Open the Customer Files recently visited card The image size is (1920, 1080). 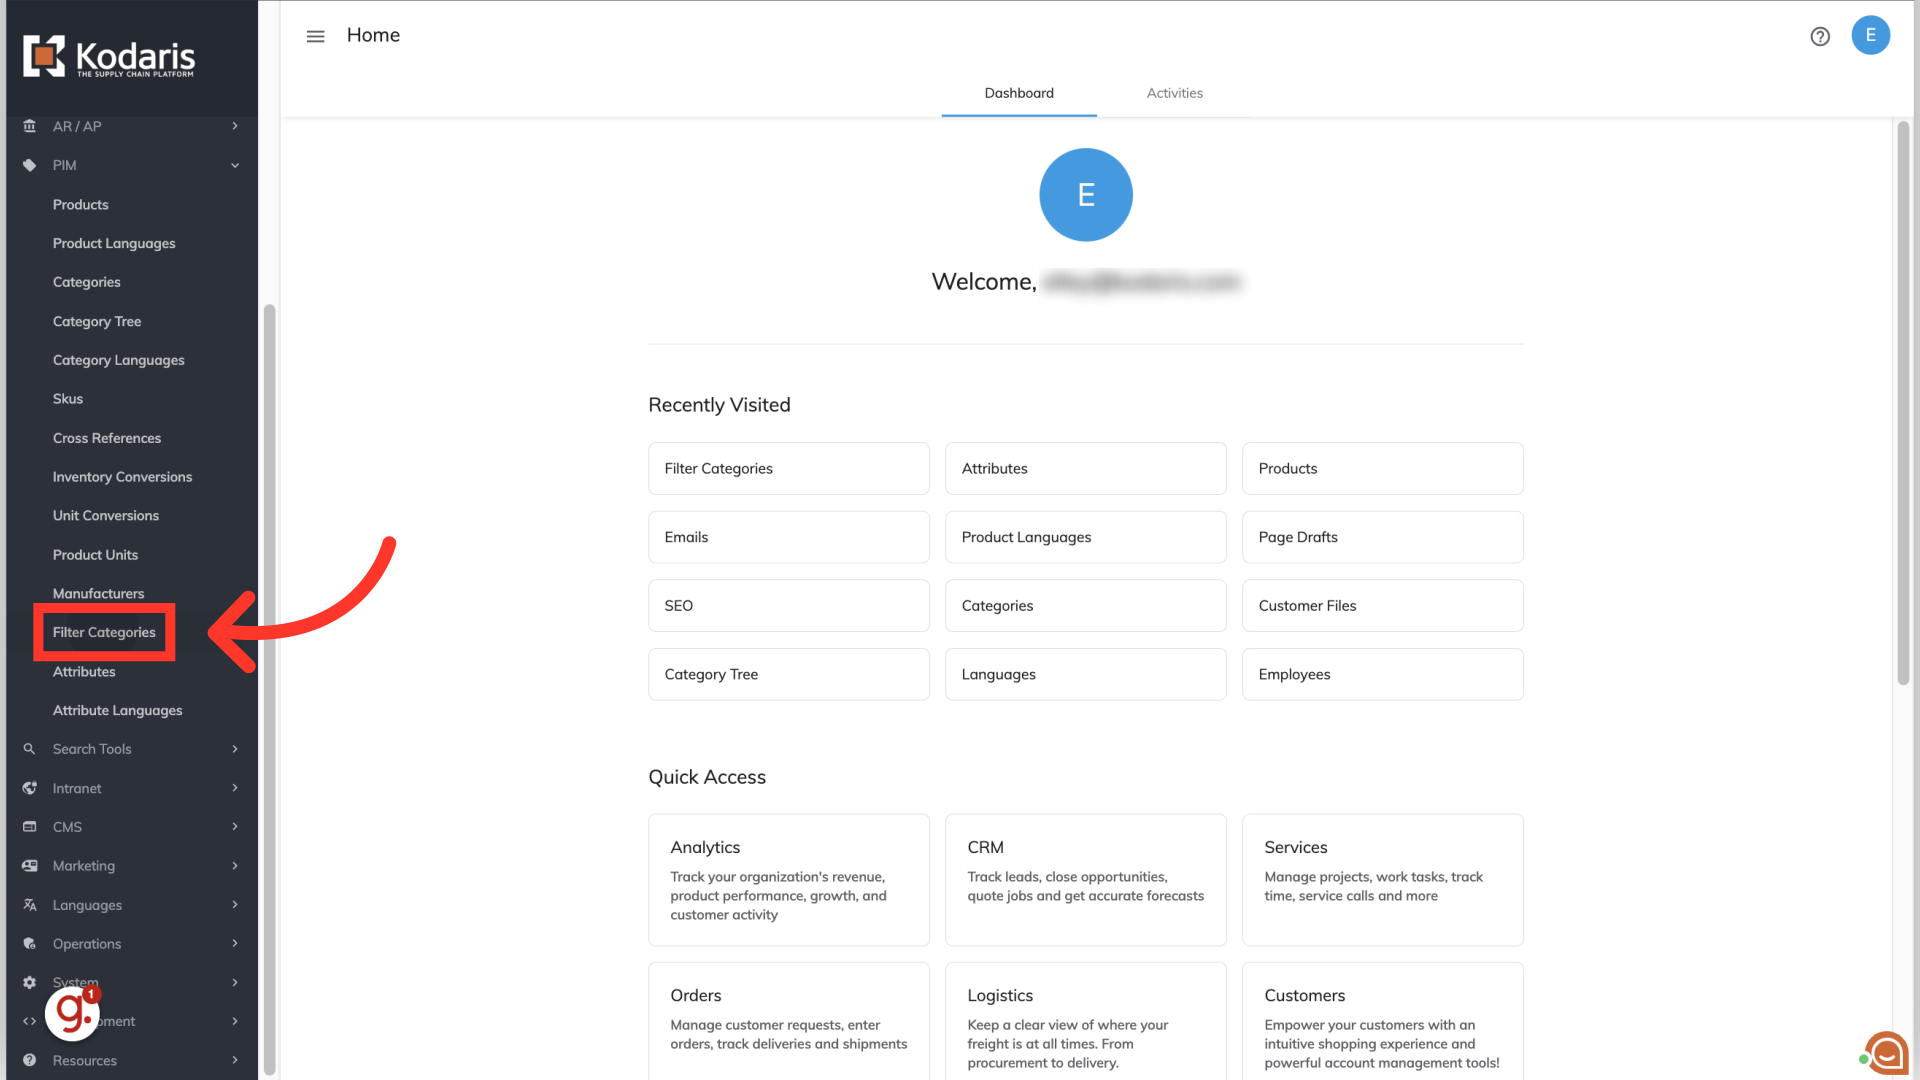tap(1382, 606)
